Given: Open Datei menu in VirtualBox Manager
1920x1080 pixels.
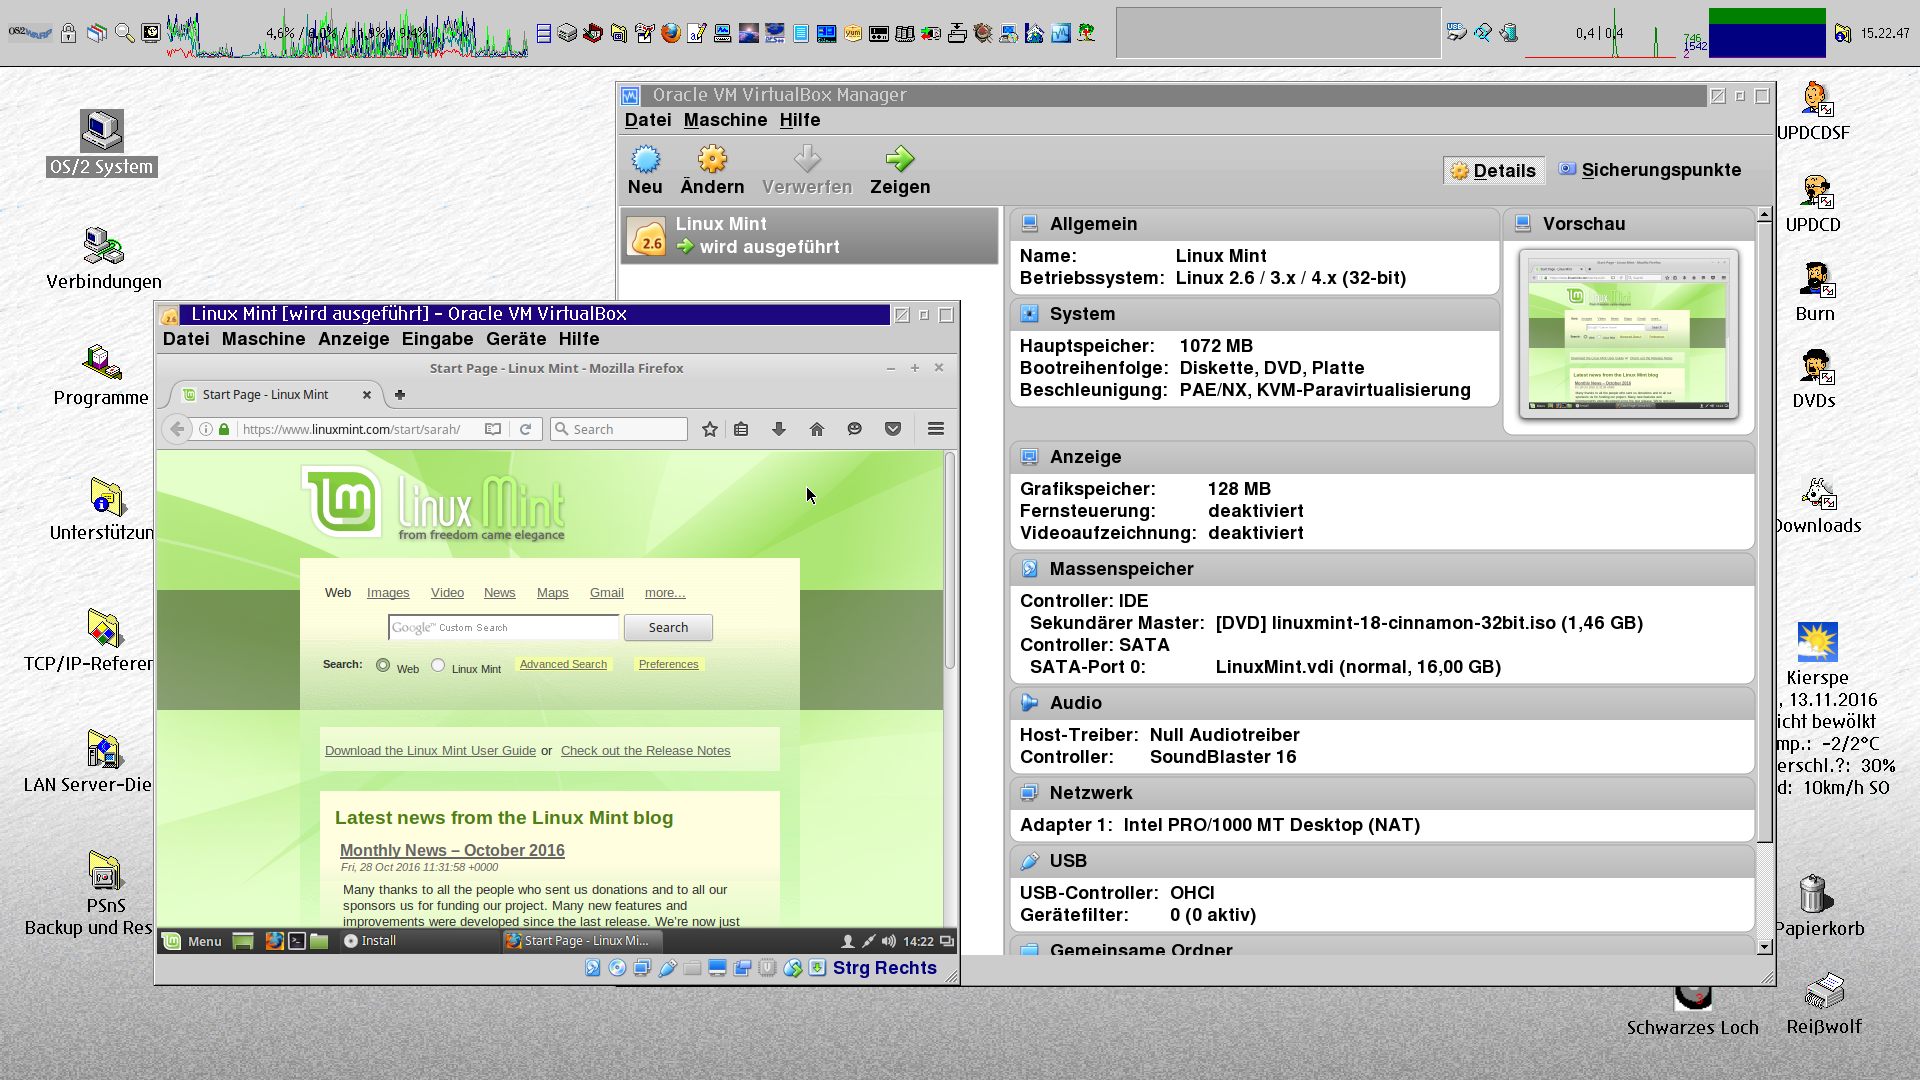Looking at the screenshot, I should click(x=648, y=120).
